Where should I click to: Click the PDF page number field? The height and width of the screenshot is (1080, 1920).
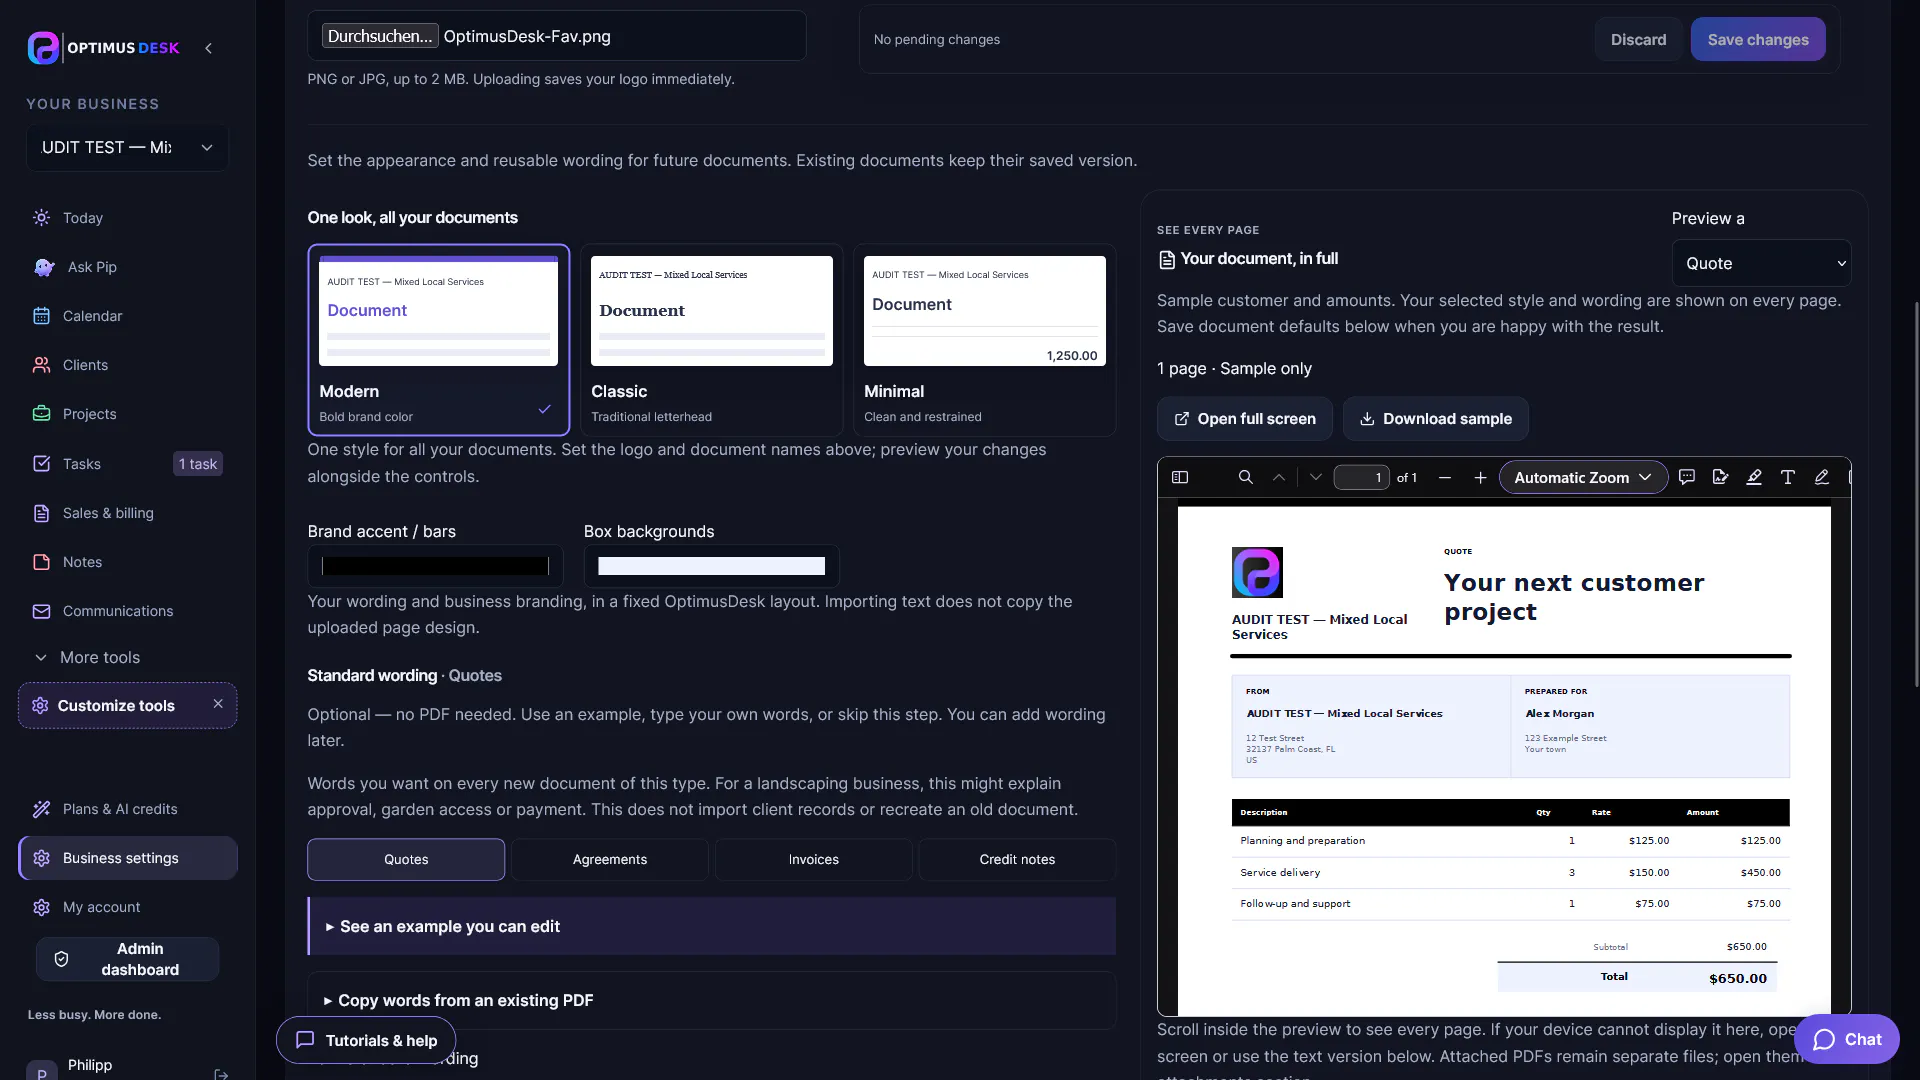coord(1361,478)
